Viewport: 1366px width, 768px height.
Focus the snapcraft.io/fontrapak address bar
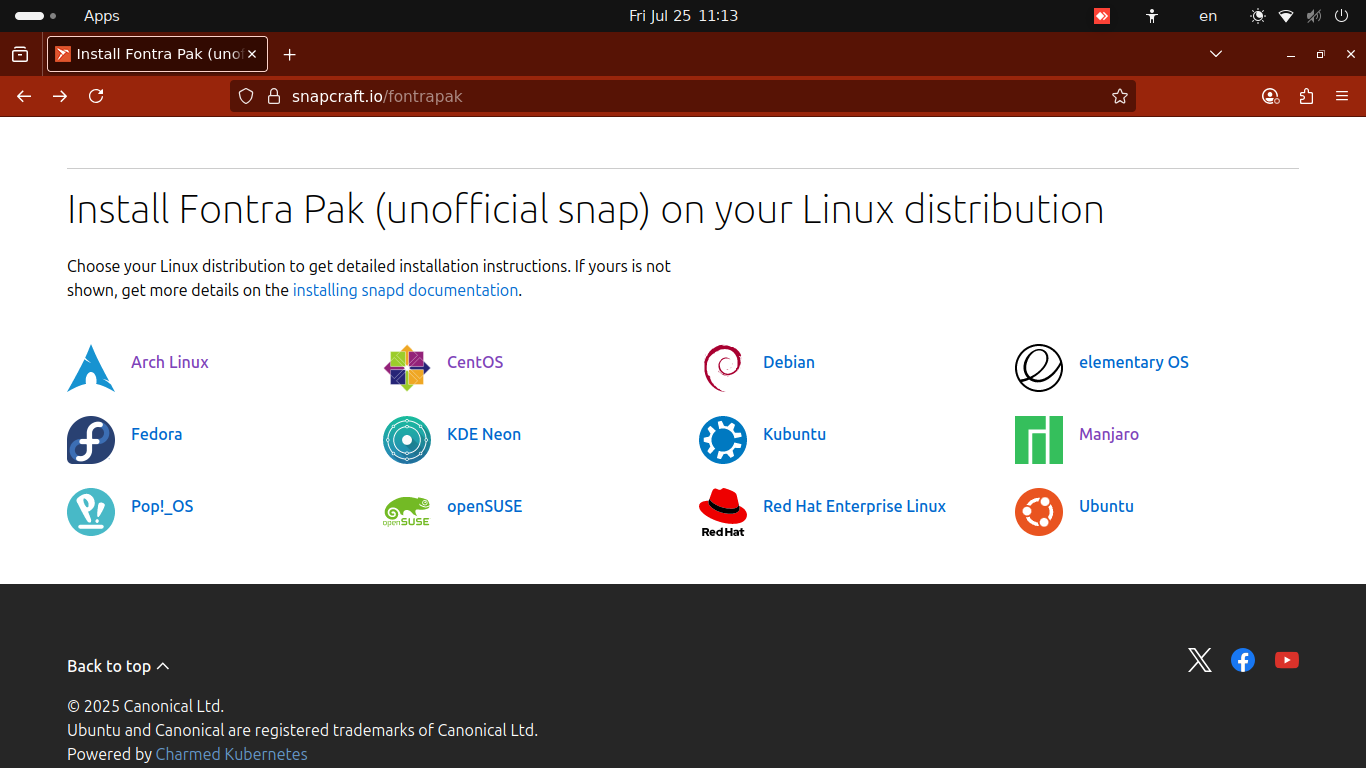pyautogui.click(x=683, y=96)
